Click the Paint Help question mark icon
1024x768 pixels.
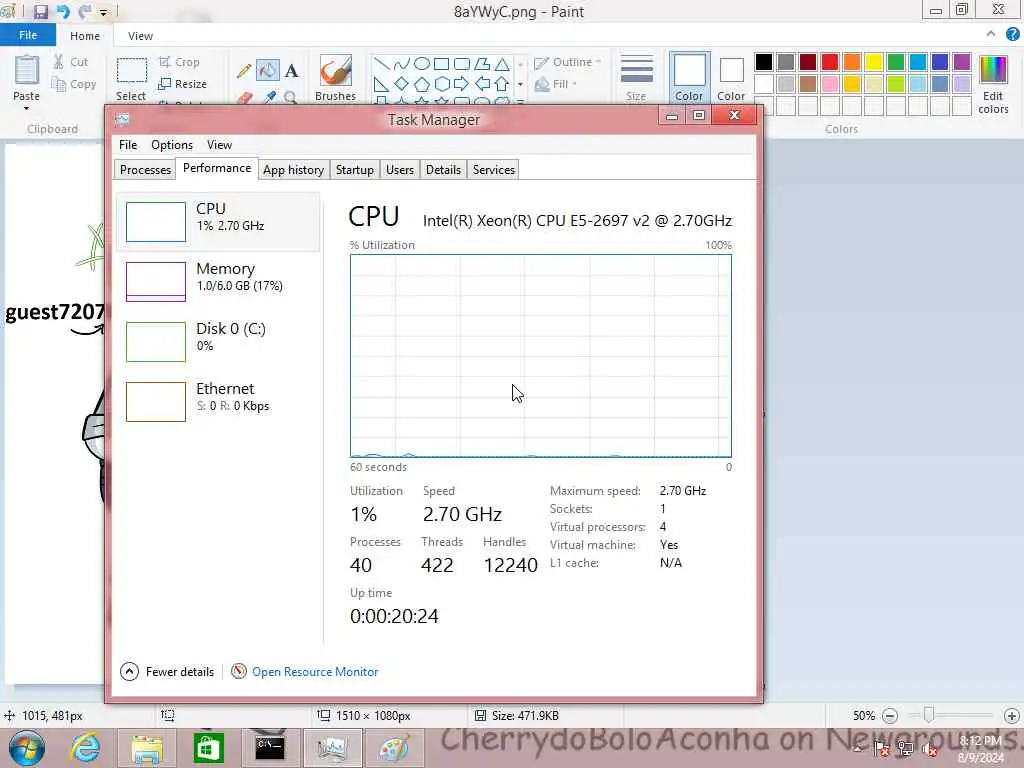[1013, 34]
